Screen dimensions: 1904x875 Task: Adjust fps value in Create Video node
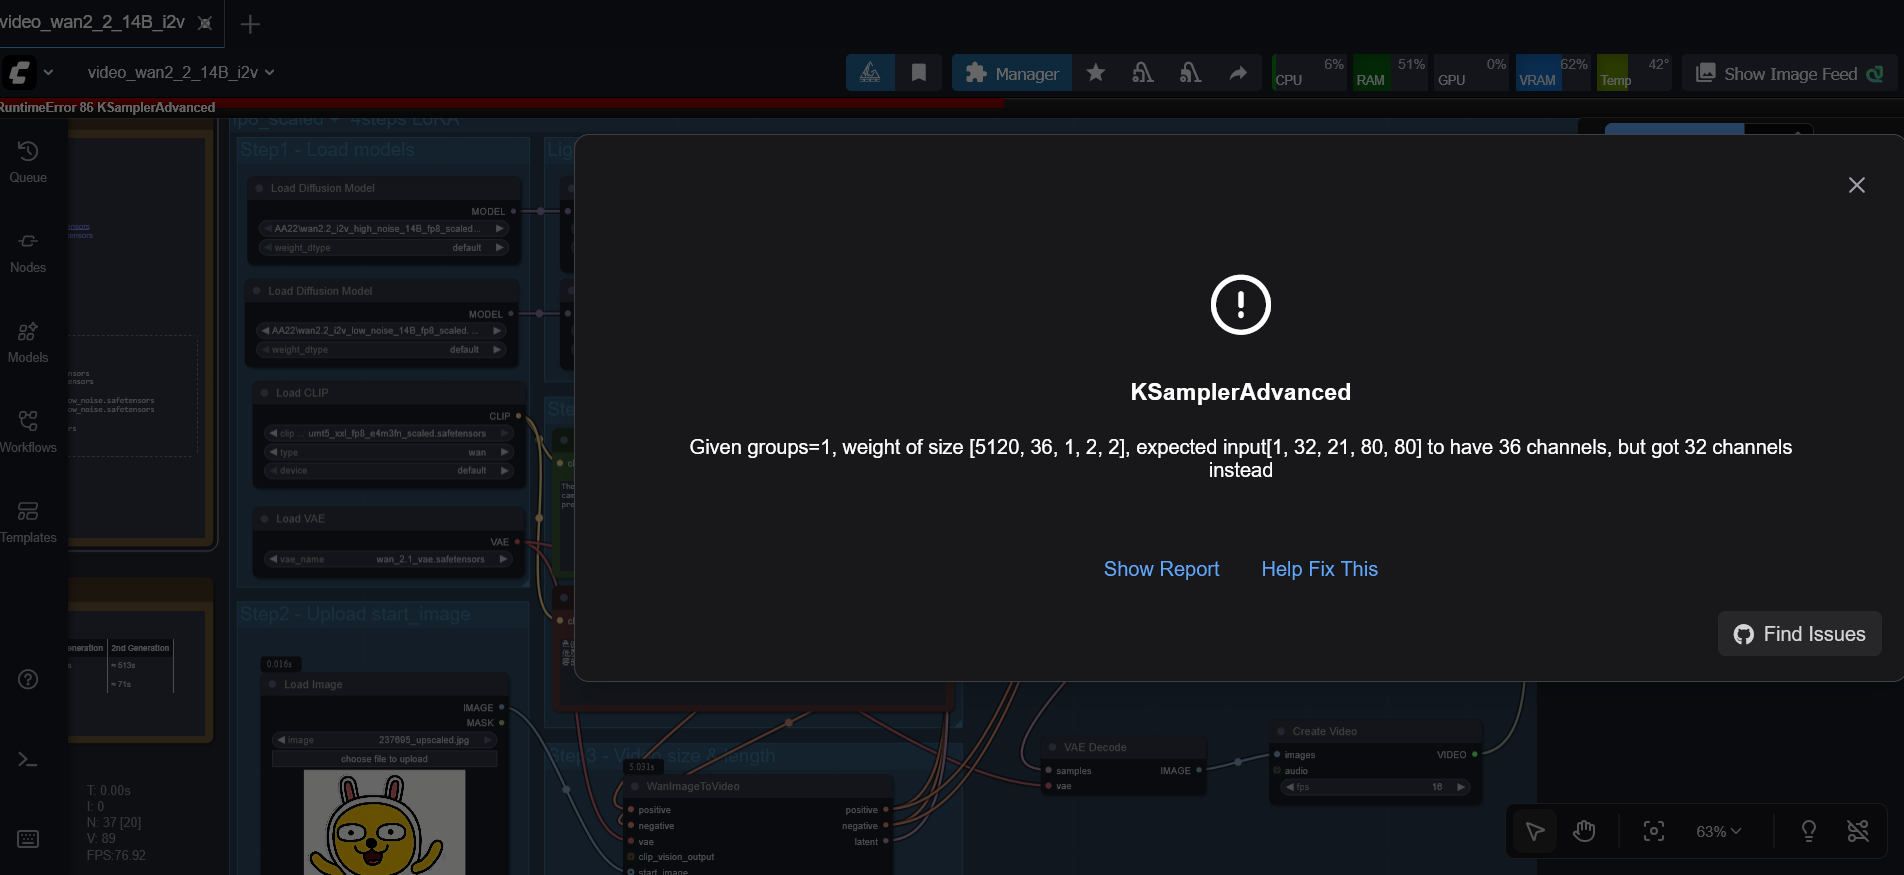(x=1376, y=787)
